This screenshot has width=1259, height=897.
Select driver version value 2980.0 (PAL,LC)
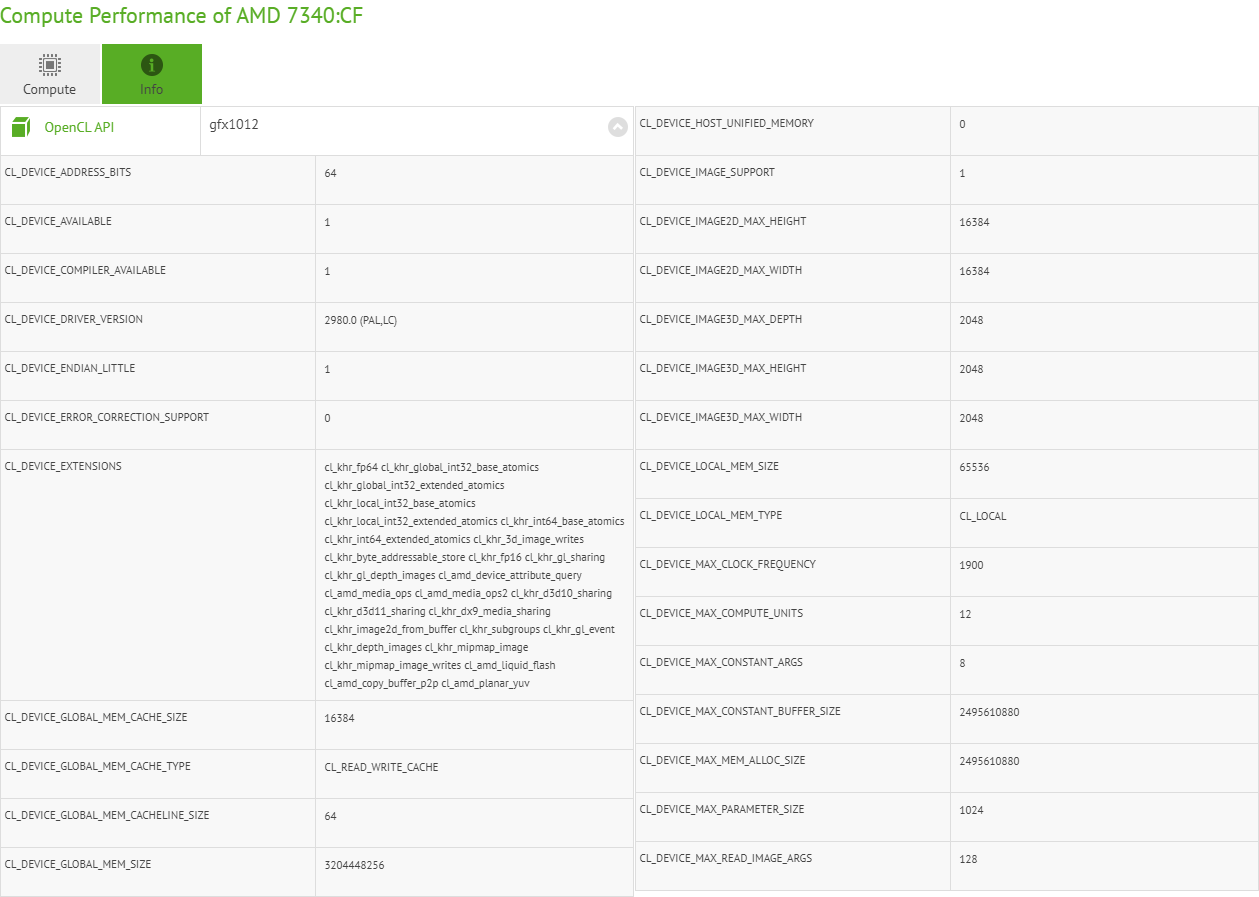click(x=361, y=320)
